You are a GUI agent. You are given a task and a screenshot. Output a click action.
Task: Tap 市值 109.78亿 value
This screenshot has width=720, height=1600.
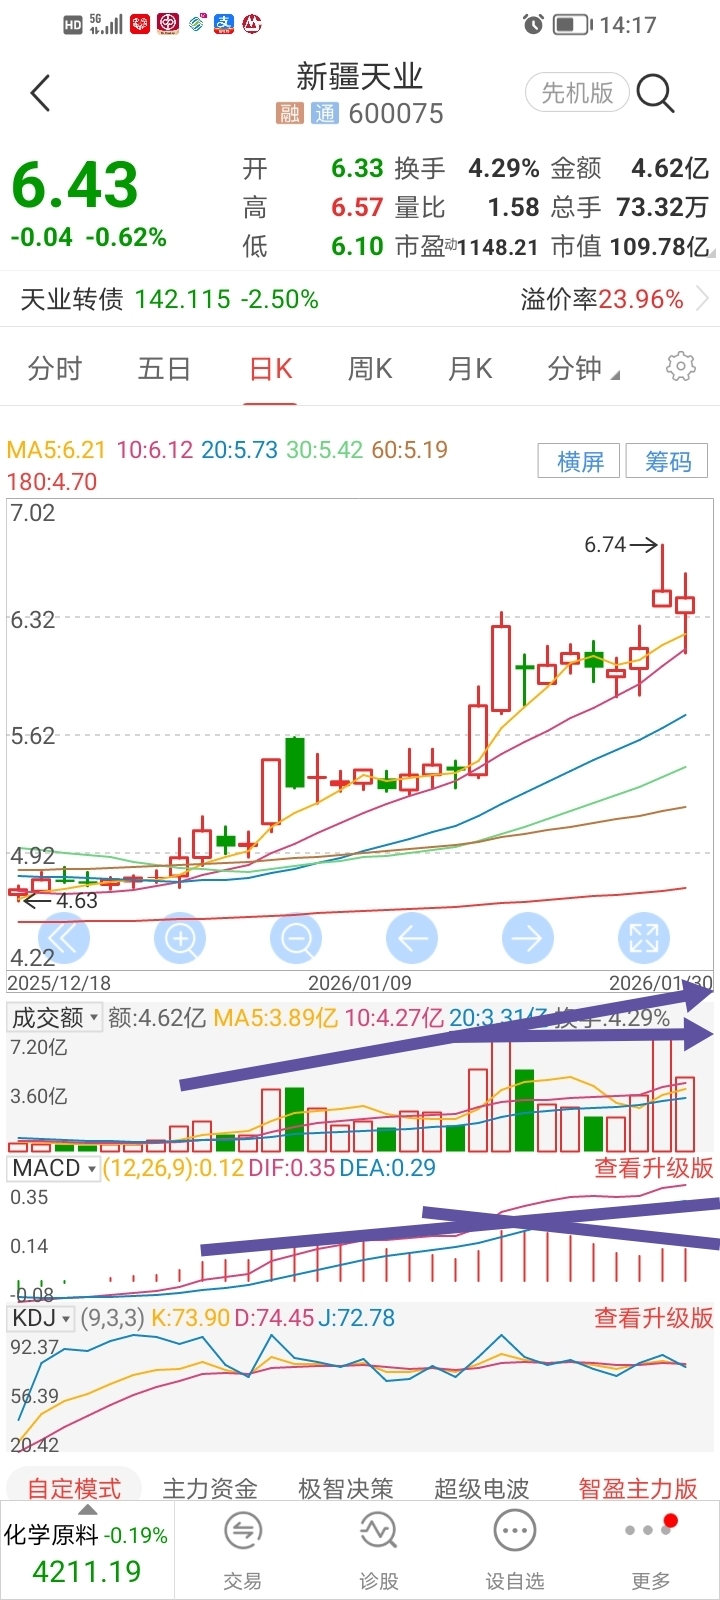pyautogui.click(x=630, y=246)
